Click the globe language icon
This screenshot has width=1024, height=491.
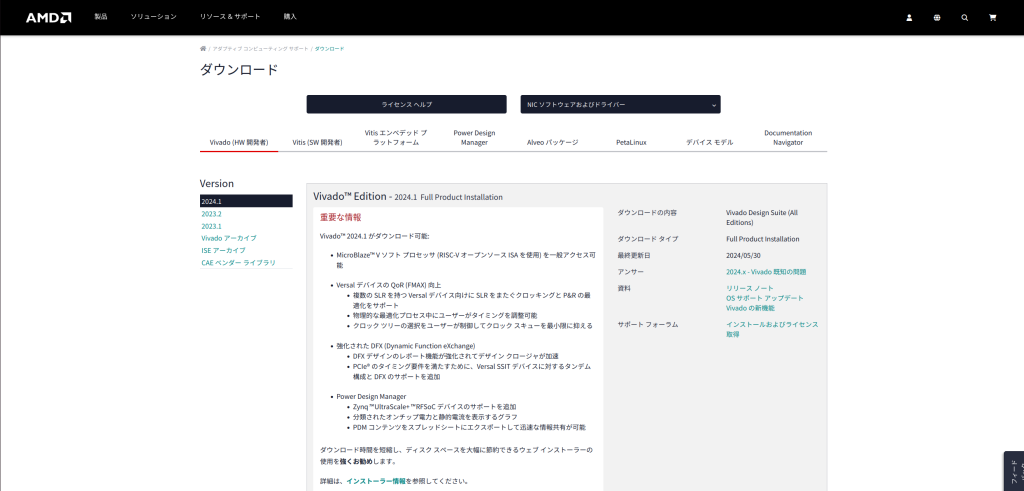coord(937,17)
